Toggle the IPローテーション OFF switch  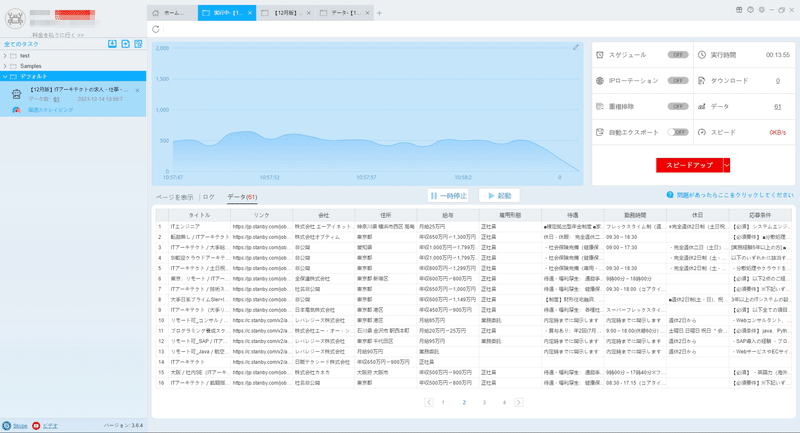coord(678,81)
